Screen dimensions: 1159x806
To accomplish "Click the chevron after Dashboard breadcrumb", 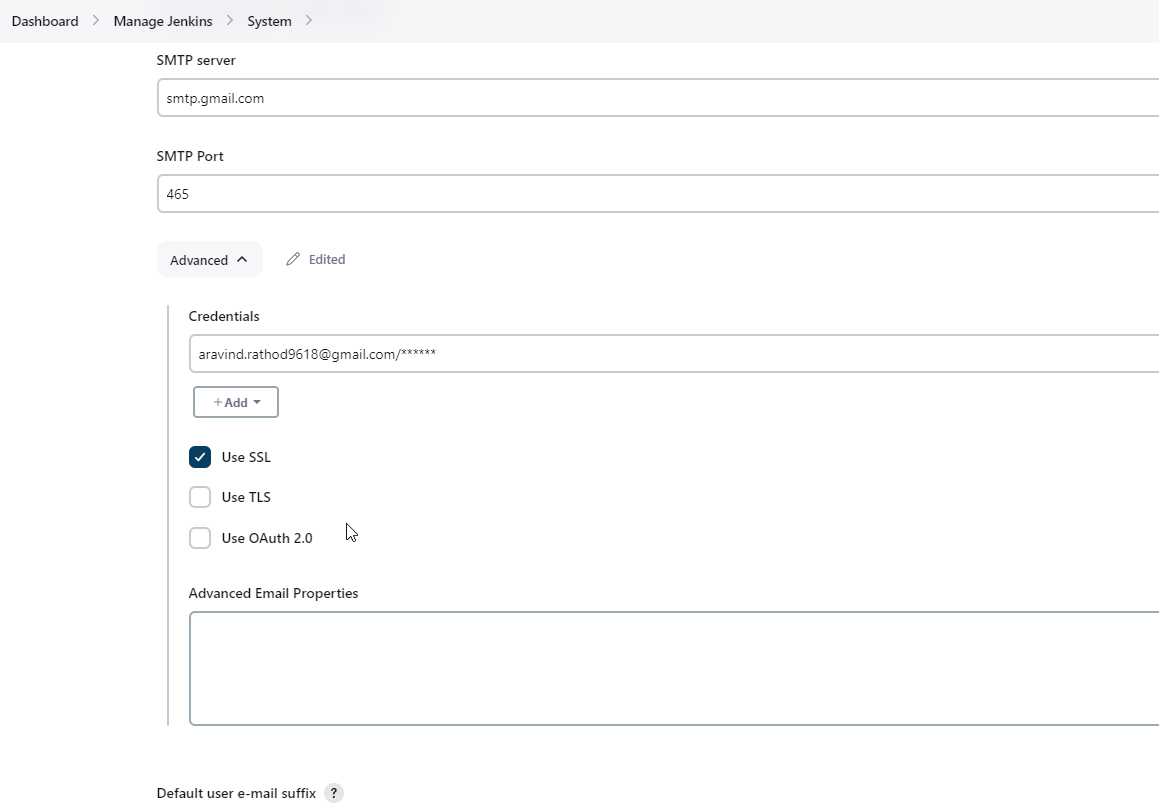I will tap(96, 21).
